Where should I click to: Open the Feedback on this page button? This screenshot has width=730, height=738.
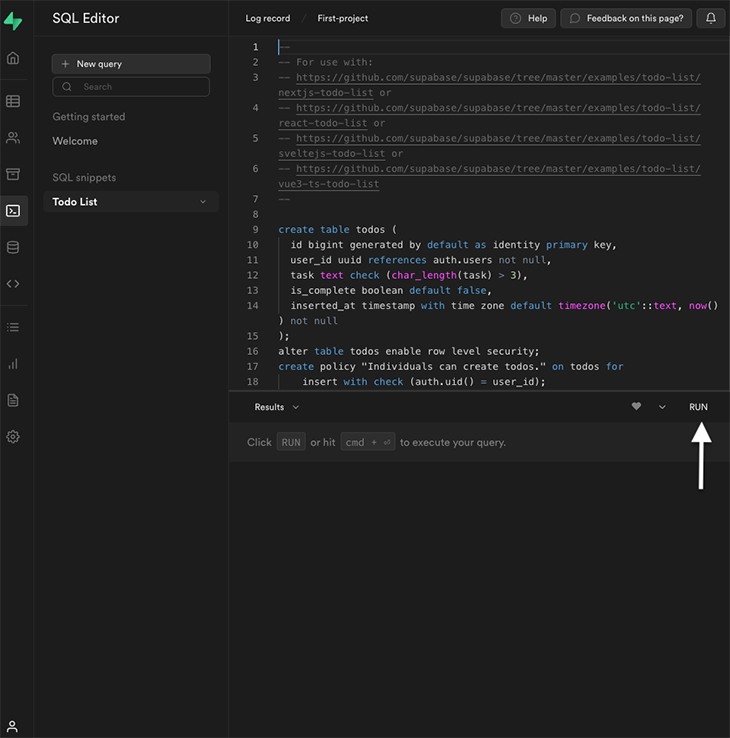[x=627, y=18]
